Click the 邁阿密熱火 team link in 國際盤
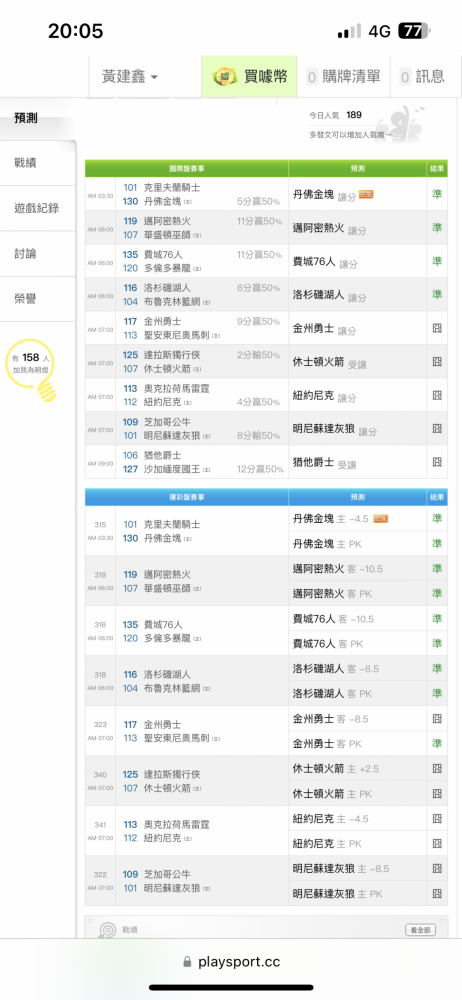Screen dimensions: 462x1000 [x=167, y=221]
